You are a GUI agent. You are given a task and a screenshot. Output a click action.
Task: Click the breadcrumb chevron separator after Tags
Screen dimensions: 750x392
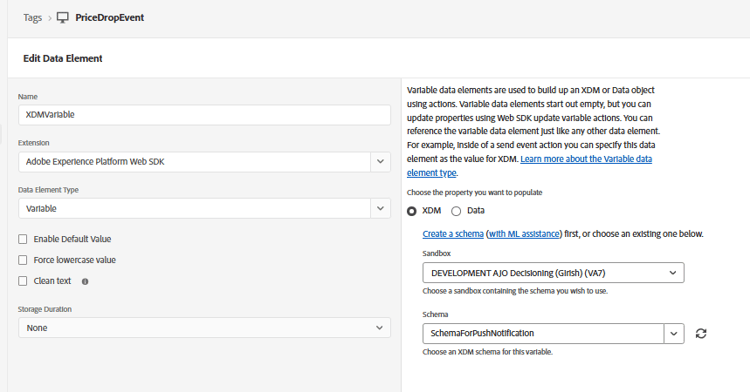point(49,18)
